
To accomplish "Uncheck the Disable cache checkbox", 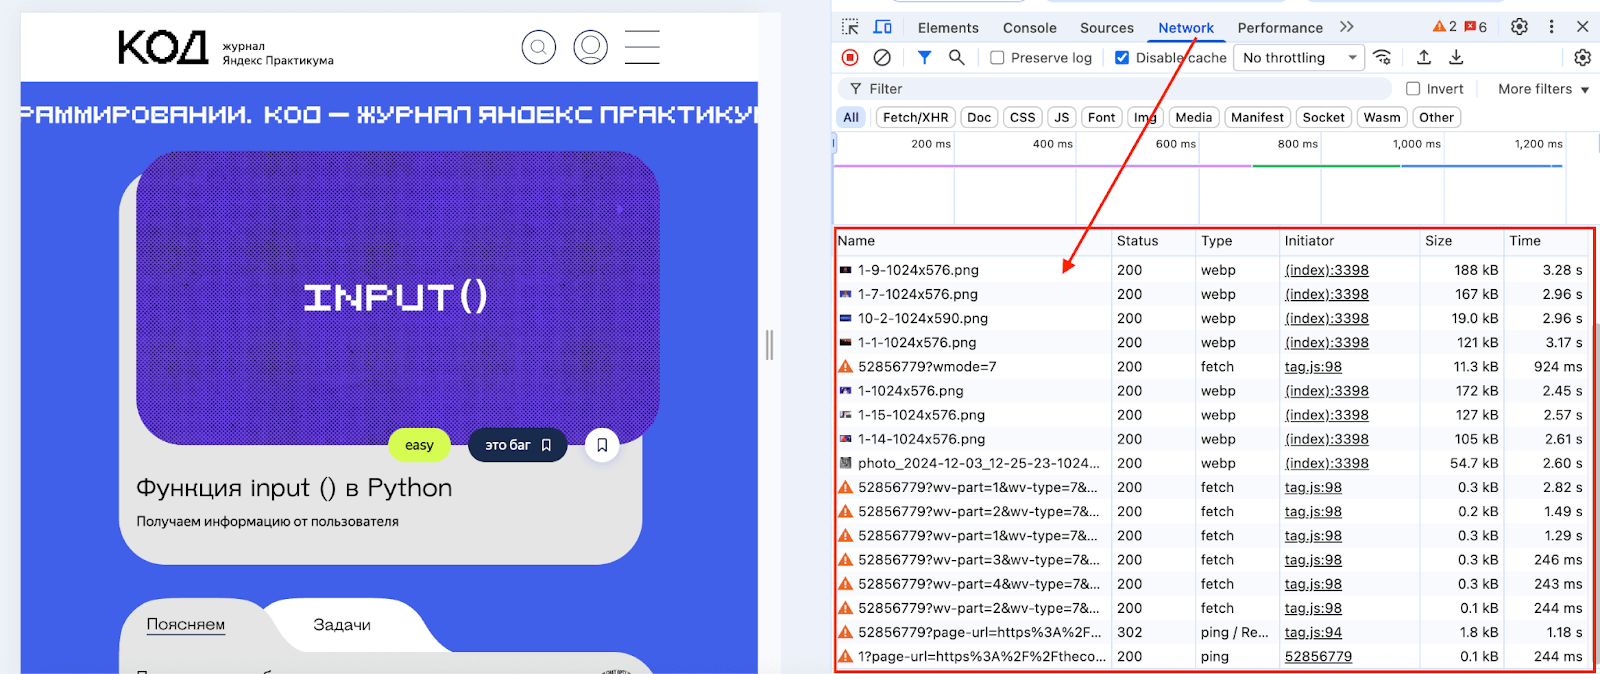I will pyautogui.click(x=1122, y=58).
